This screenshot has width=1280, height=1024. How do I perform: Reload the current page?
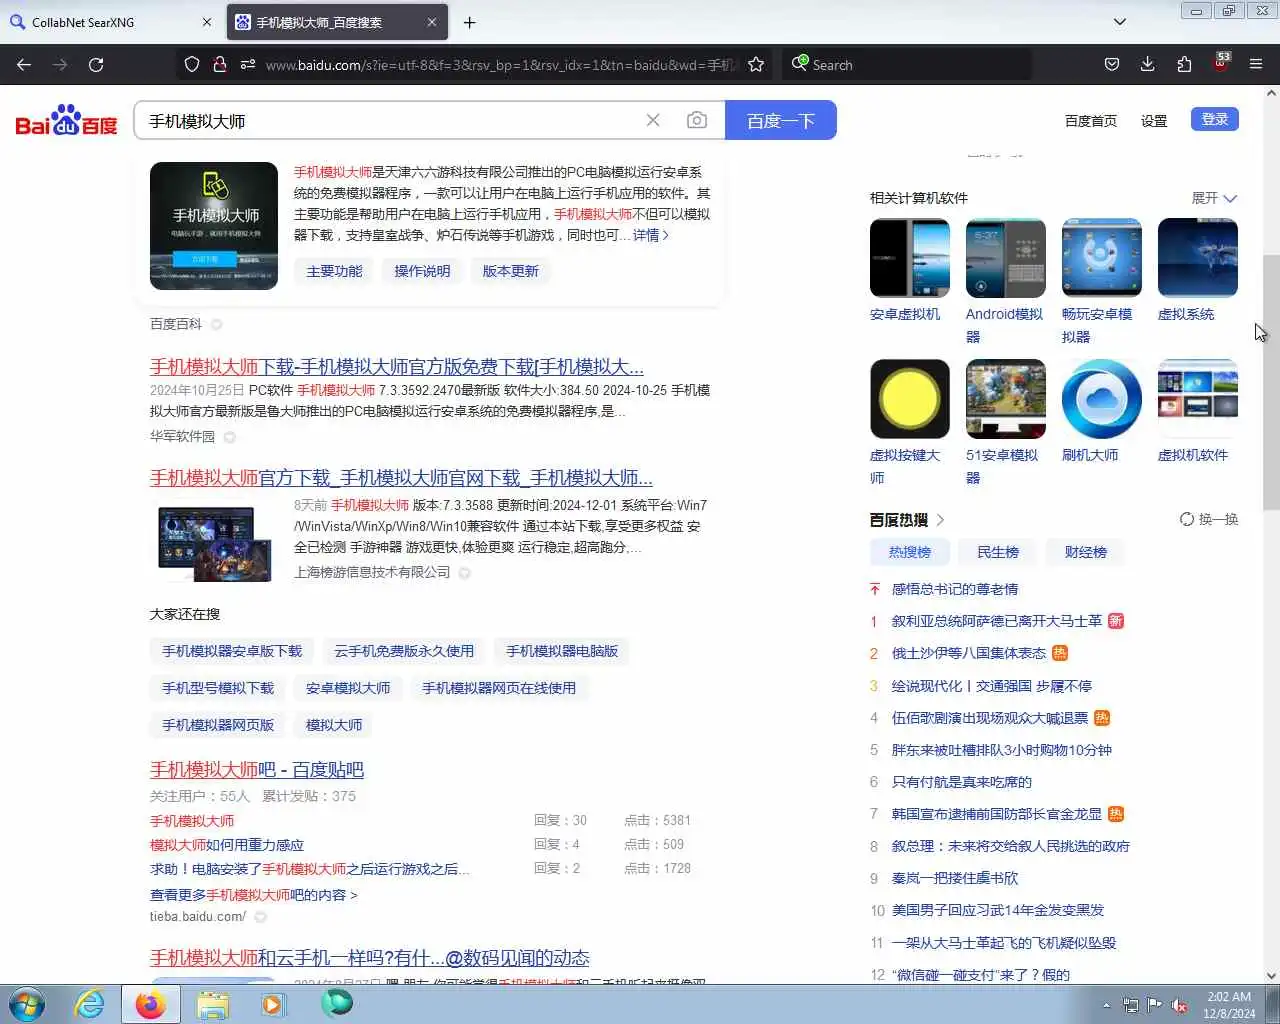click(x=96, y=64)
